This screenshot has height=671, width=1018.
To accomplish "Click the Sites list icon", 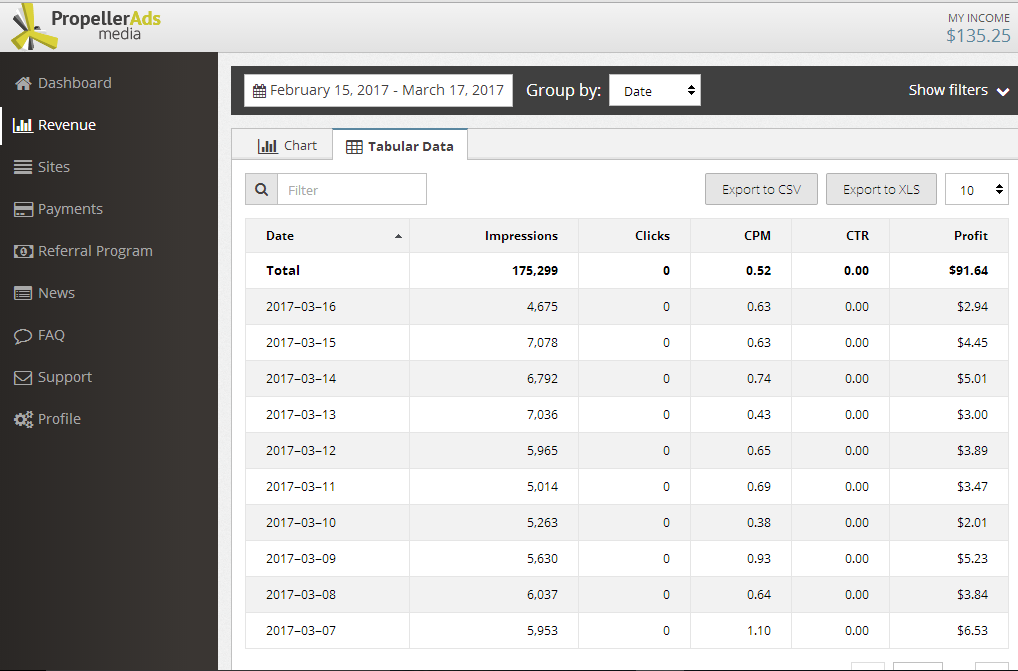I will [x=23, y=167].
